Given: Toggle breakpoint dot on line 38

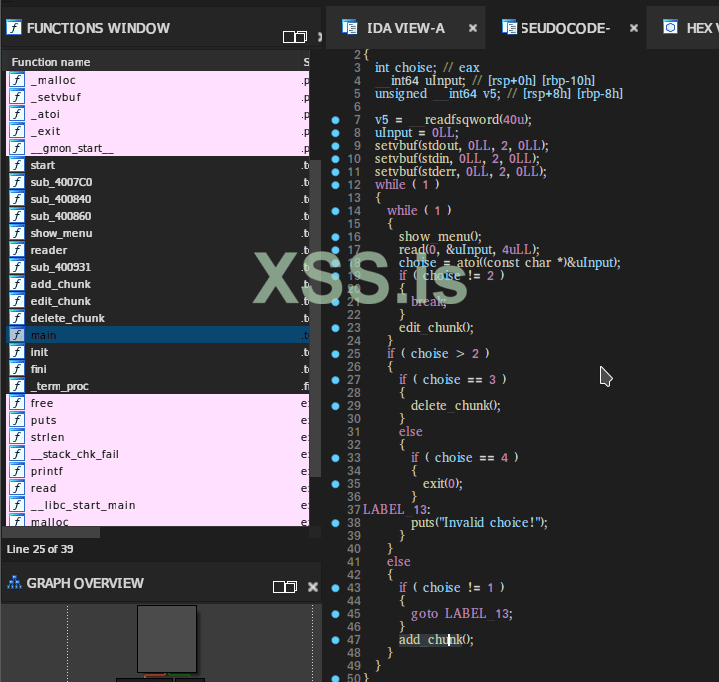Looking at the screenshot, I should (x=335, y=523).
